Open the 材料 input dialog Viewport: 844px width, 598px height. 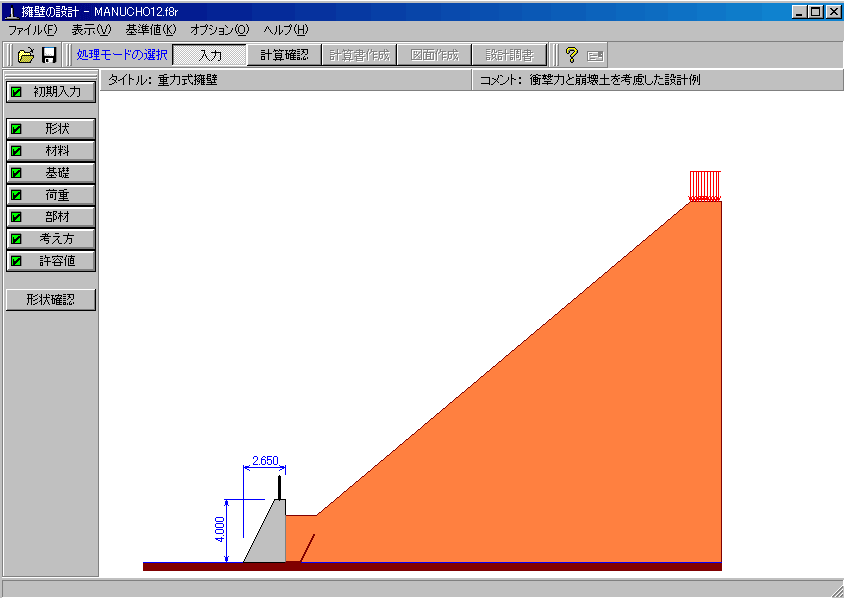(51, 151)
